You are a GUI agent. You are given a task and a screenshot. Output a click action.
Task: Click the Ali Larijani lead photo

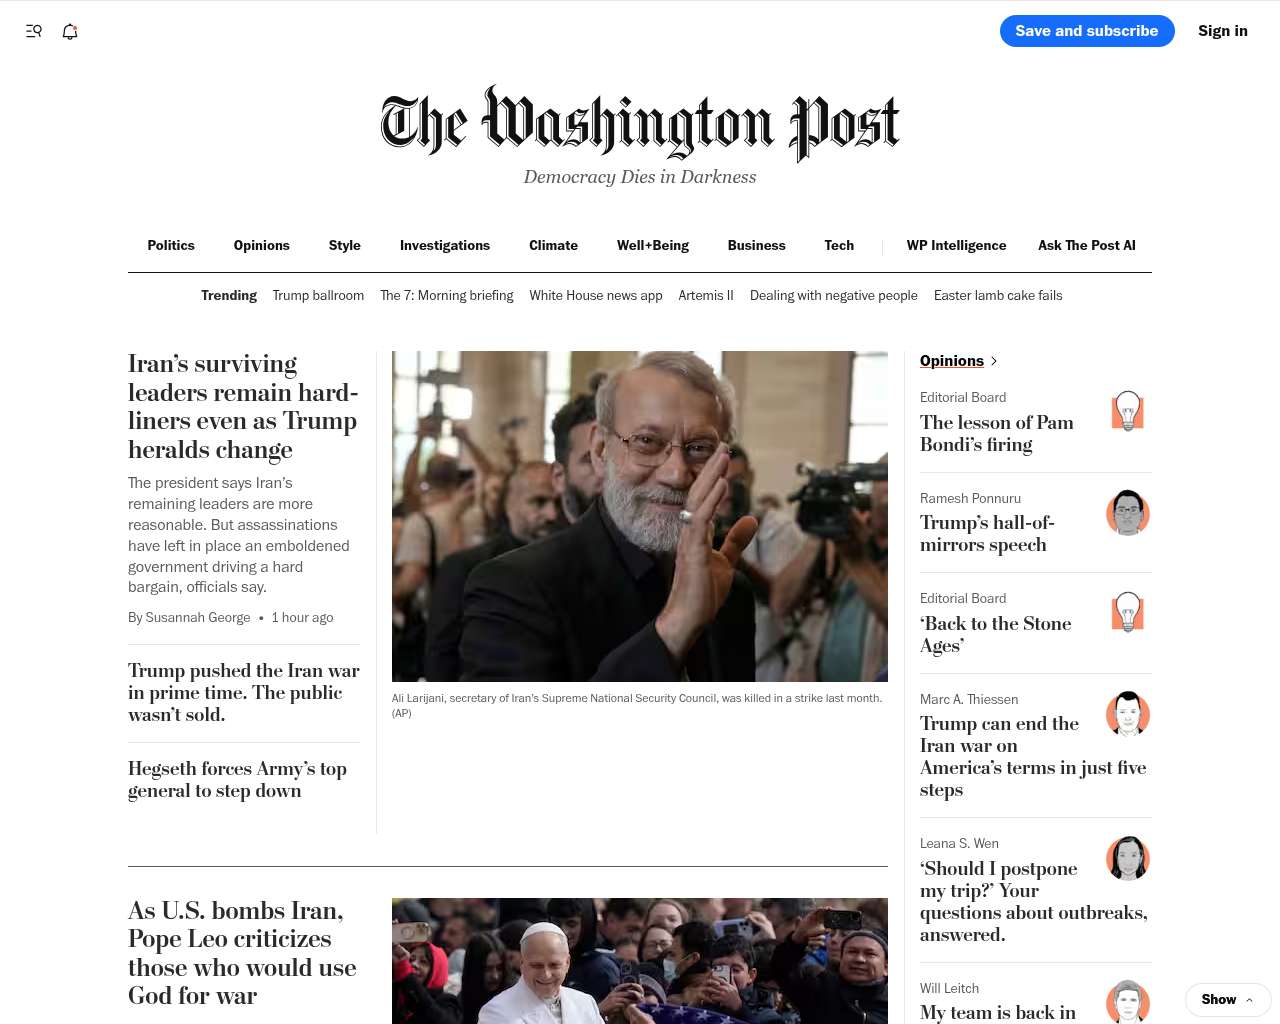[x=640, y=516]
